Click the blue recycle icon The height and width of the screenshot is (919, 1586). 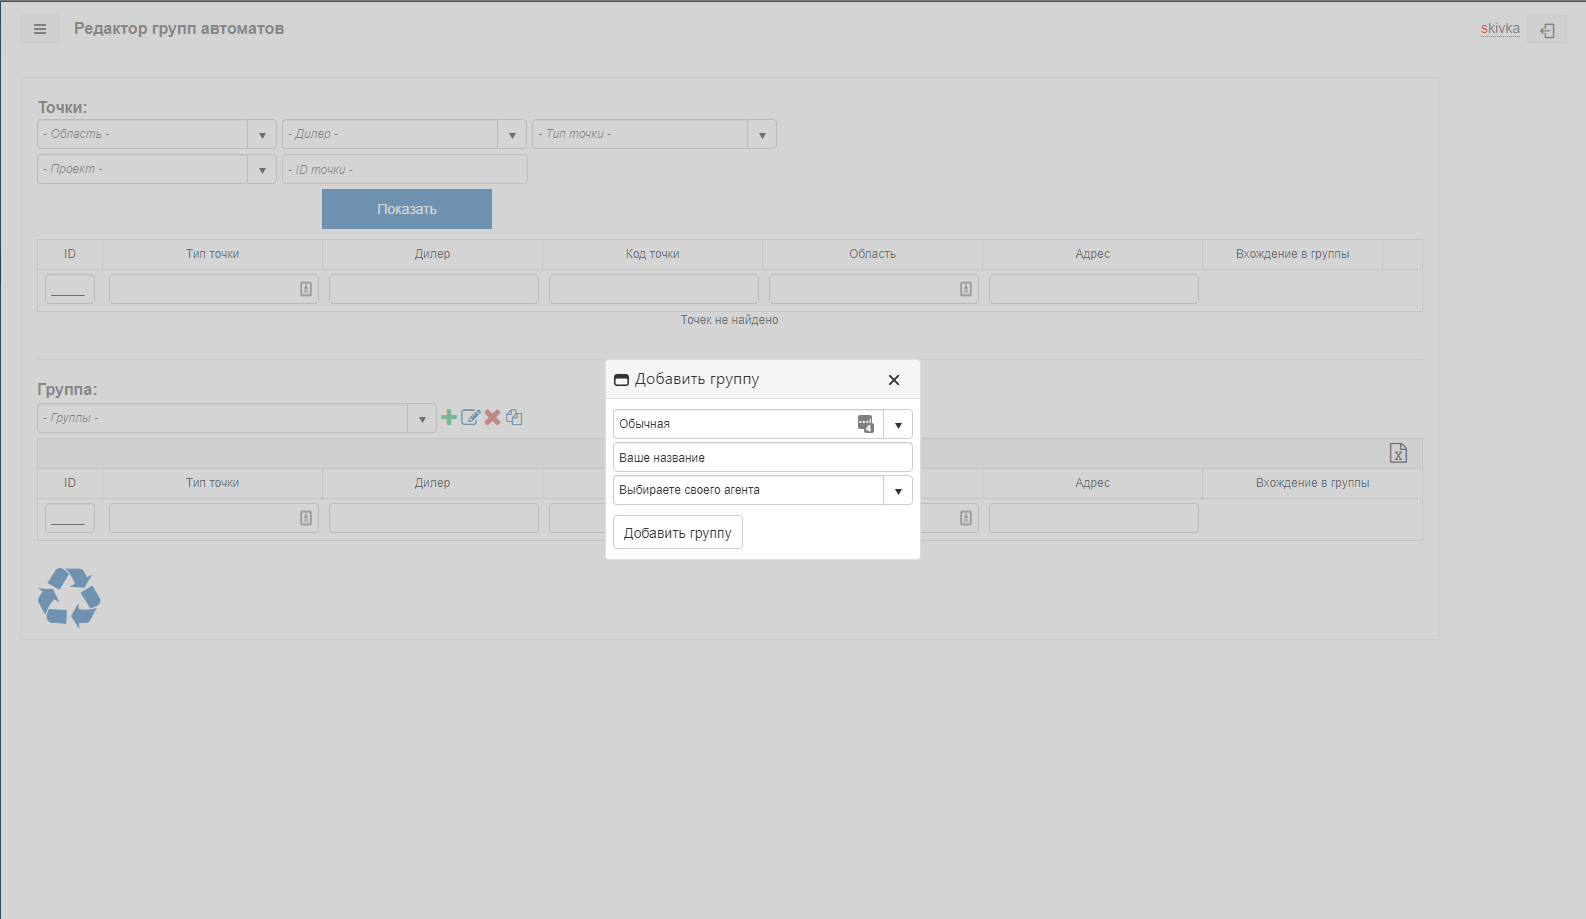coord(69,597)
